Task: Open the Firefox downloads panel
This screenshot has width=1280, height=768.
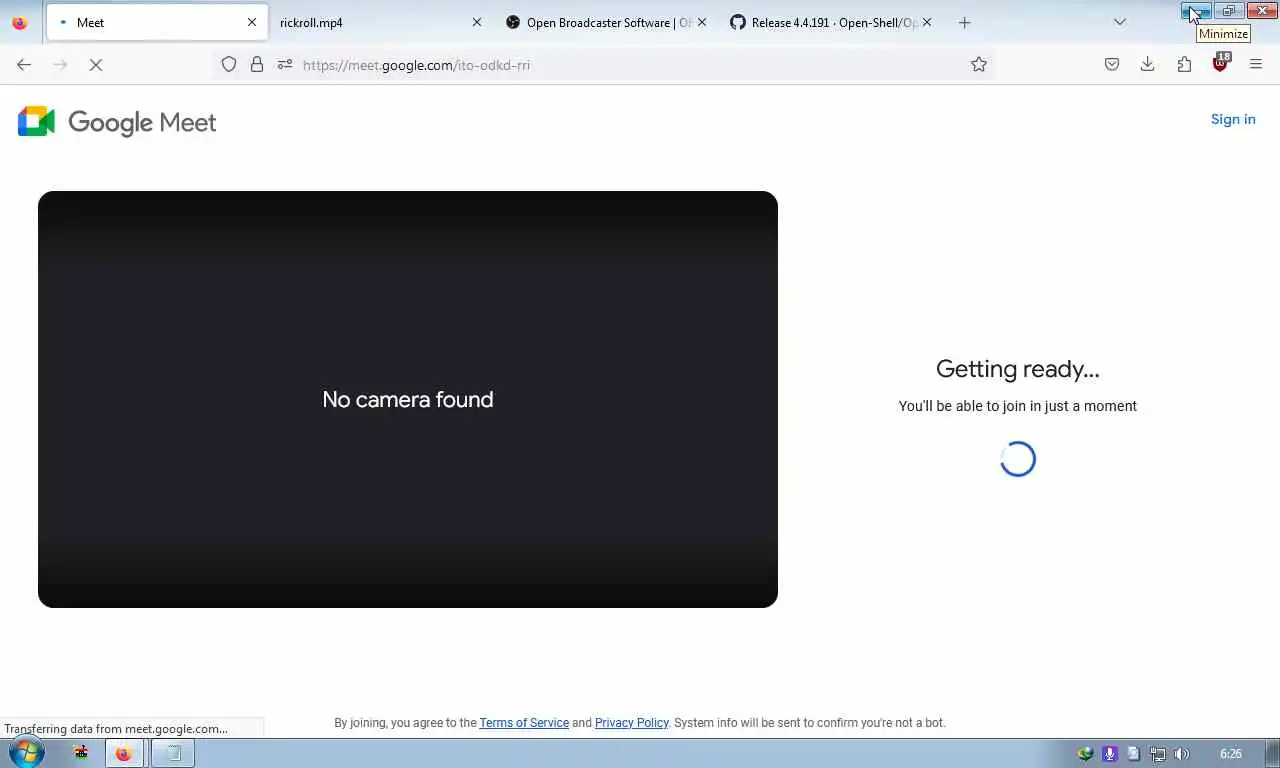Action: [1148, 65]
